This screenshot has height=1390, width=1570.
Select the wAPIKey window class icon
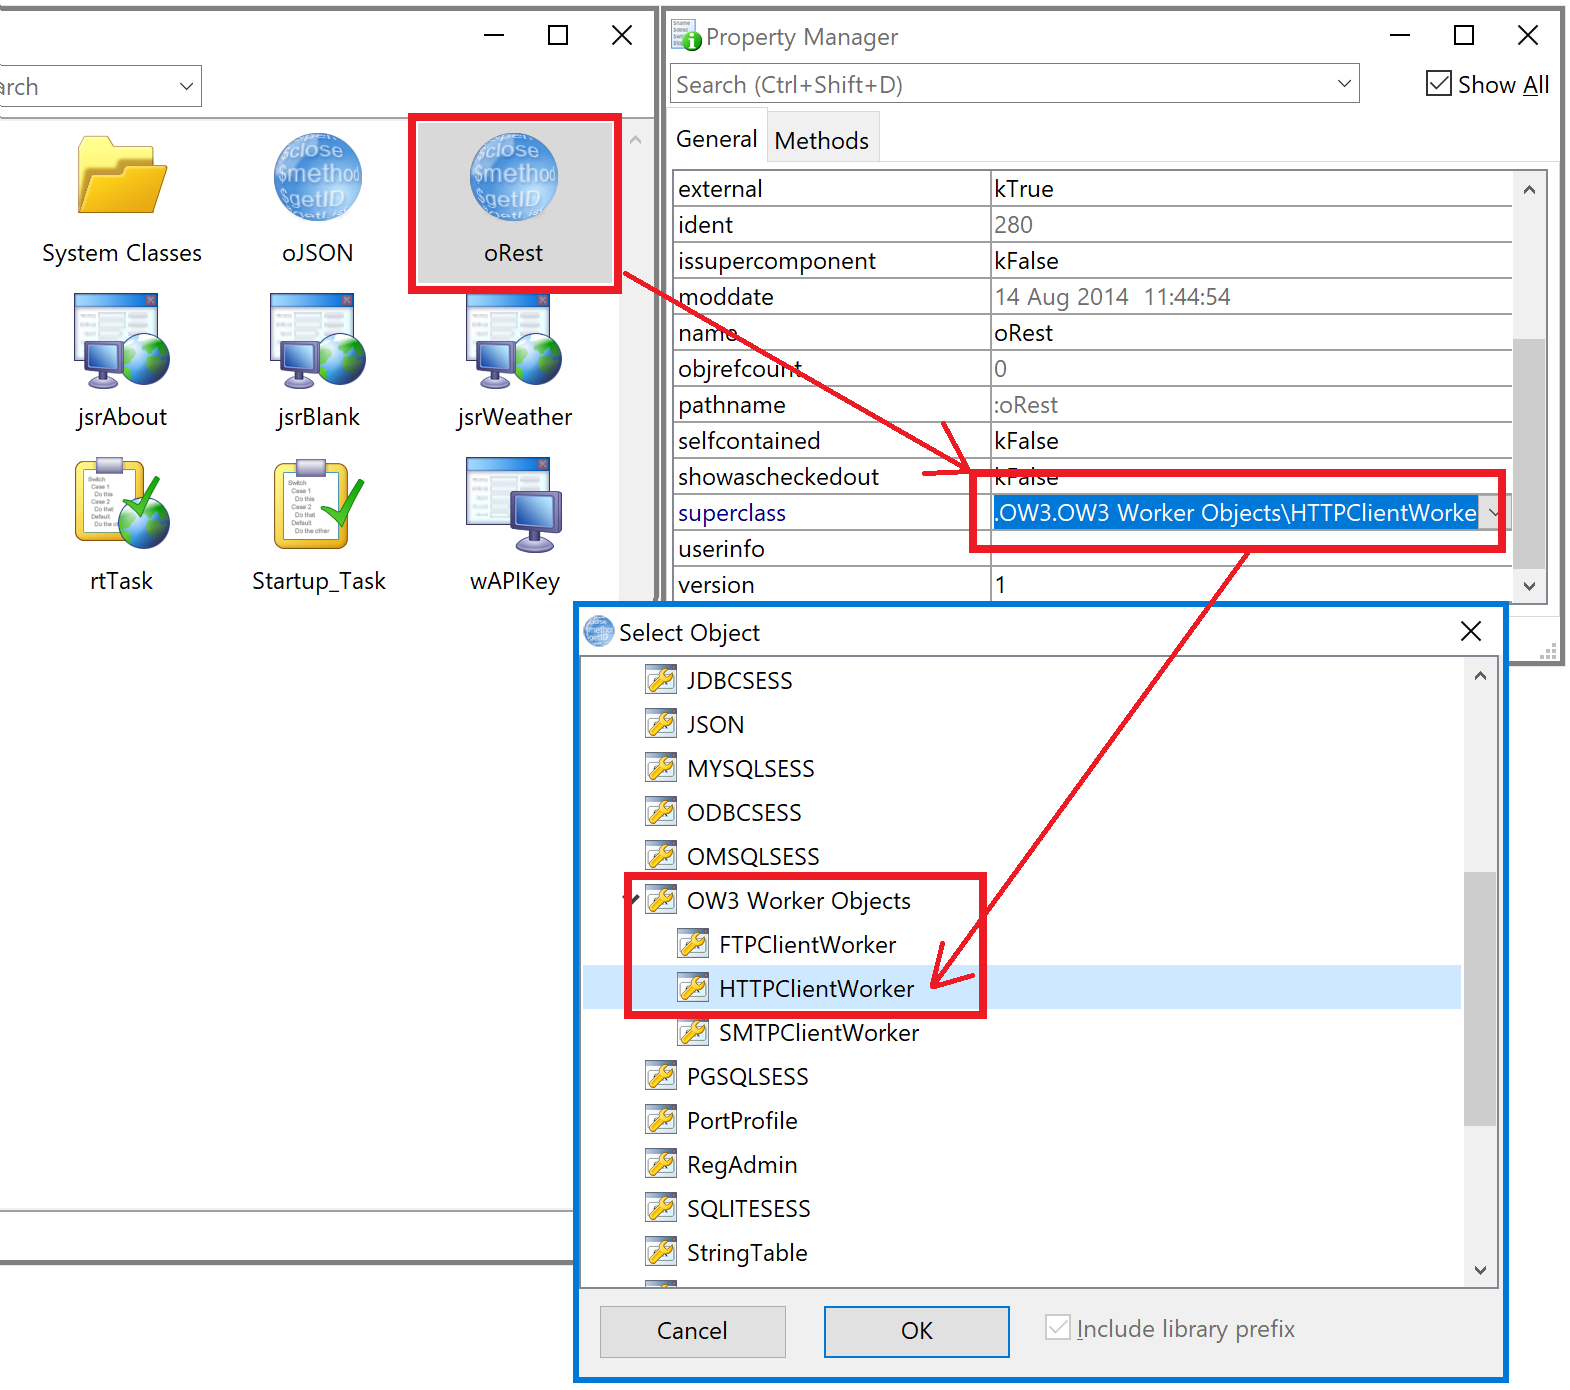[514, 506]
